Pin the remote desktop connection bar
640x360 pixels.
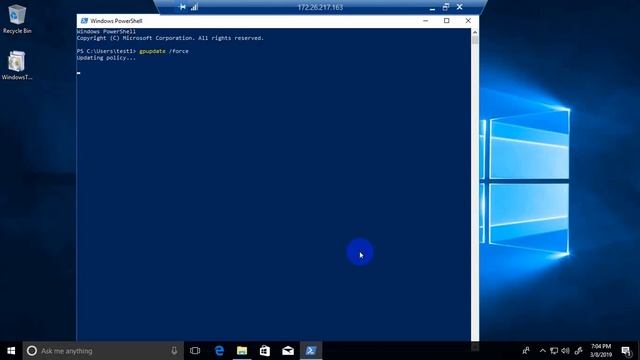pyautogui.click(x=182, y=7)
